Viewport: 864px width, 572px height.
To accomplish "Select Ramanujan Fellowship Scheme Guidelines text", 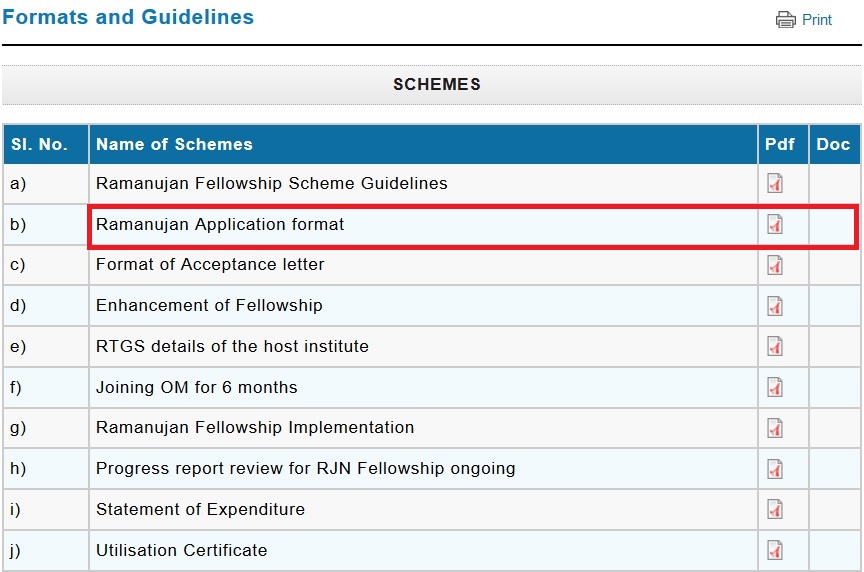I will (272, 184).
